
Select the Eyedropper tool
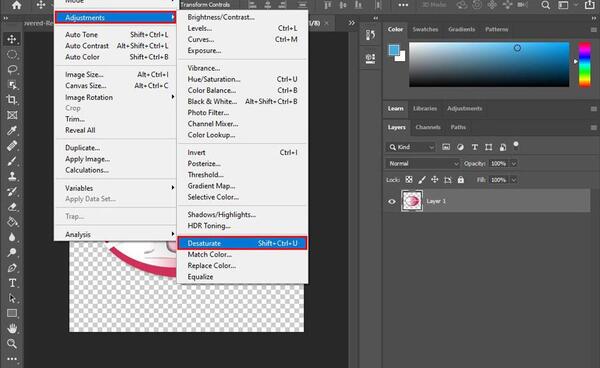coord(12,130)
